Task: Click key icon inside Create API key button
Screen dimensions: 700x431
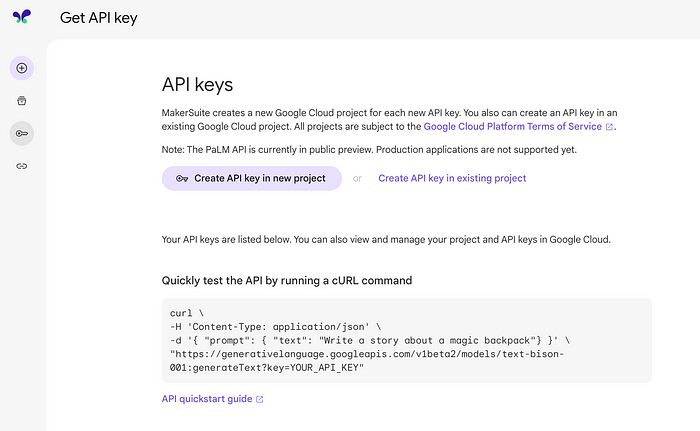Action: (182, 178)
